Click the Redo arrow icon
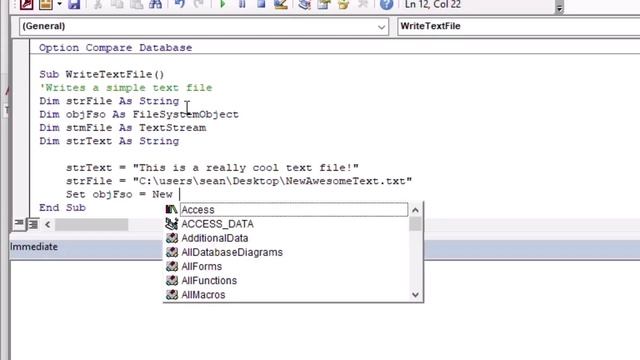640x360 pixels. pos(199,4)
